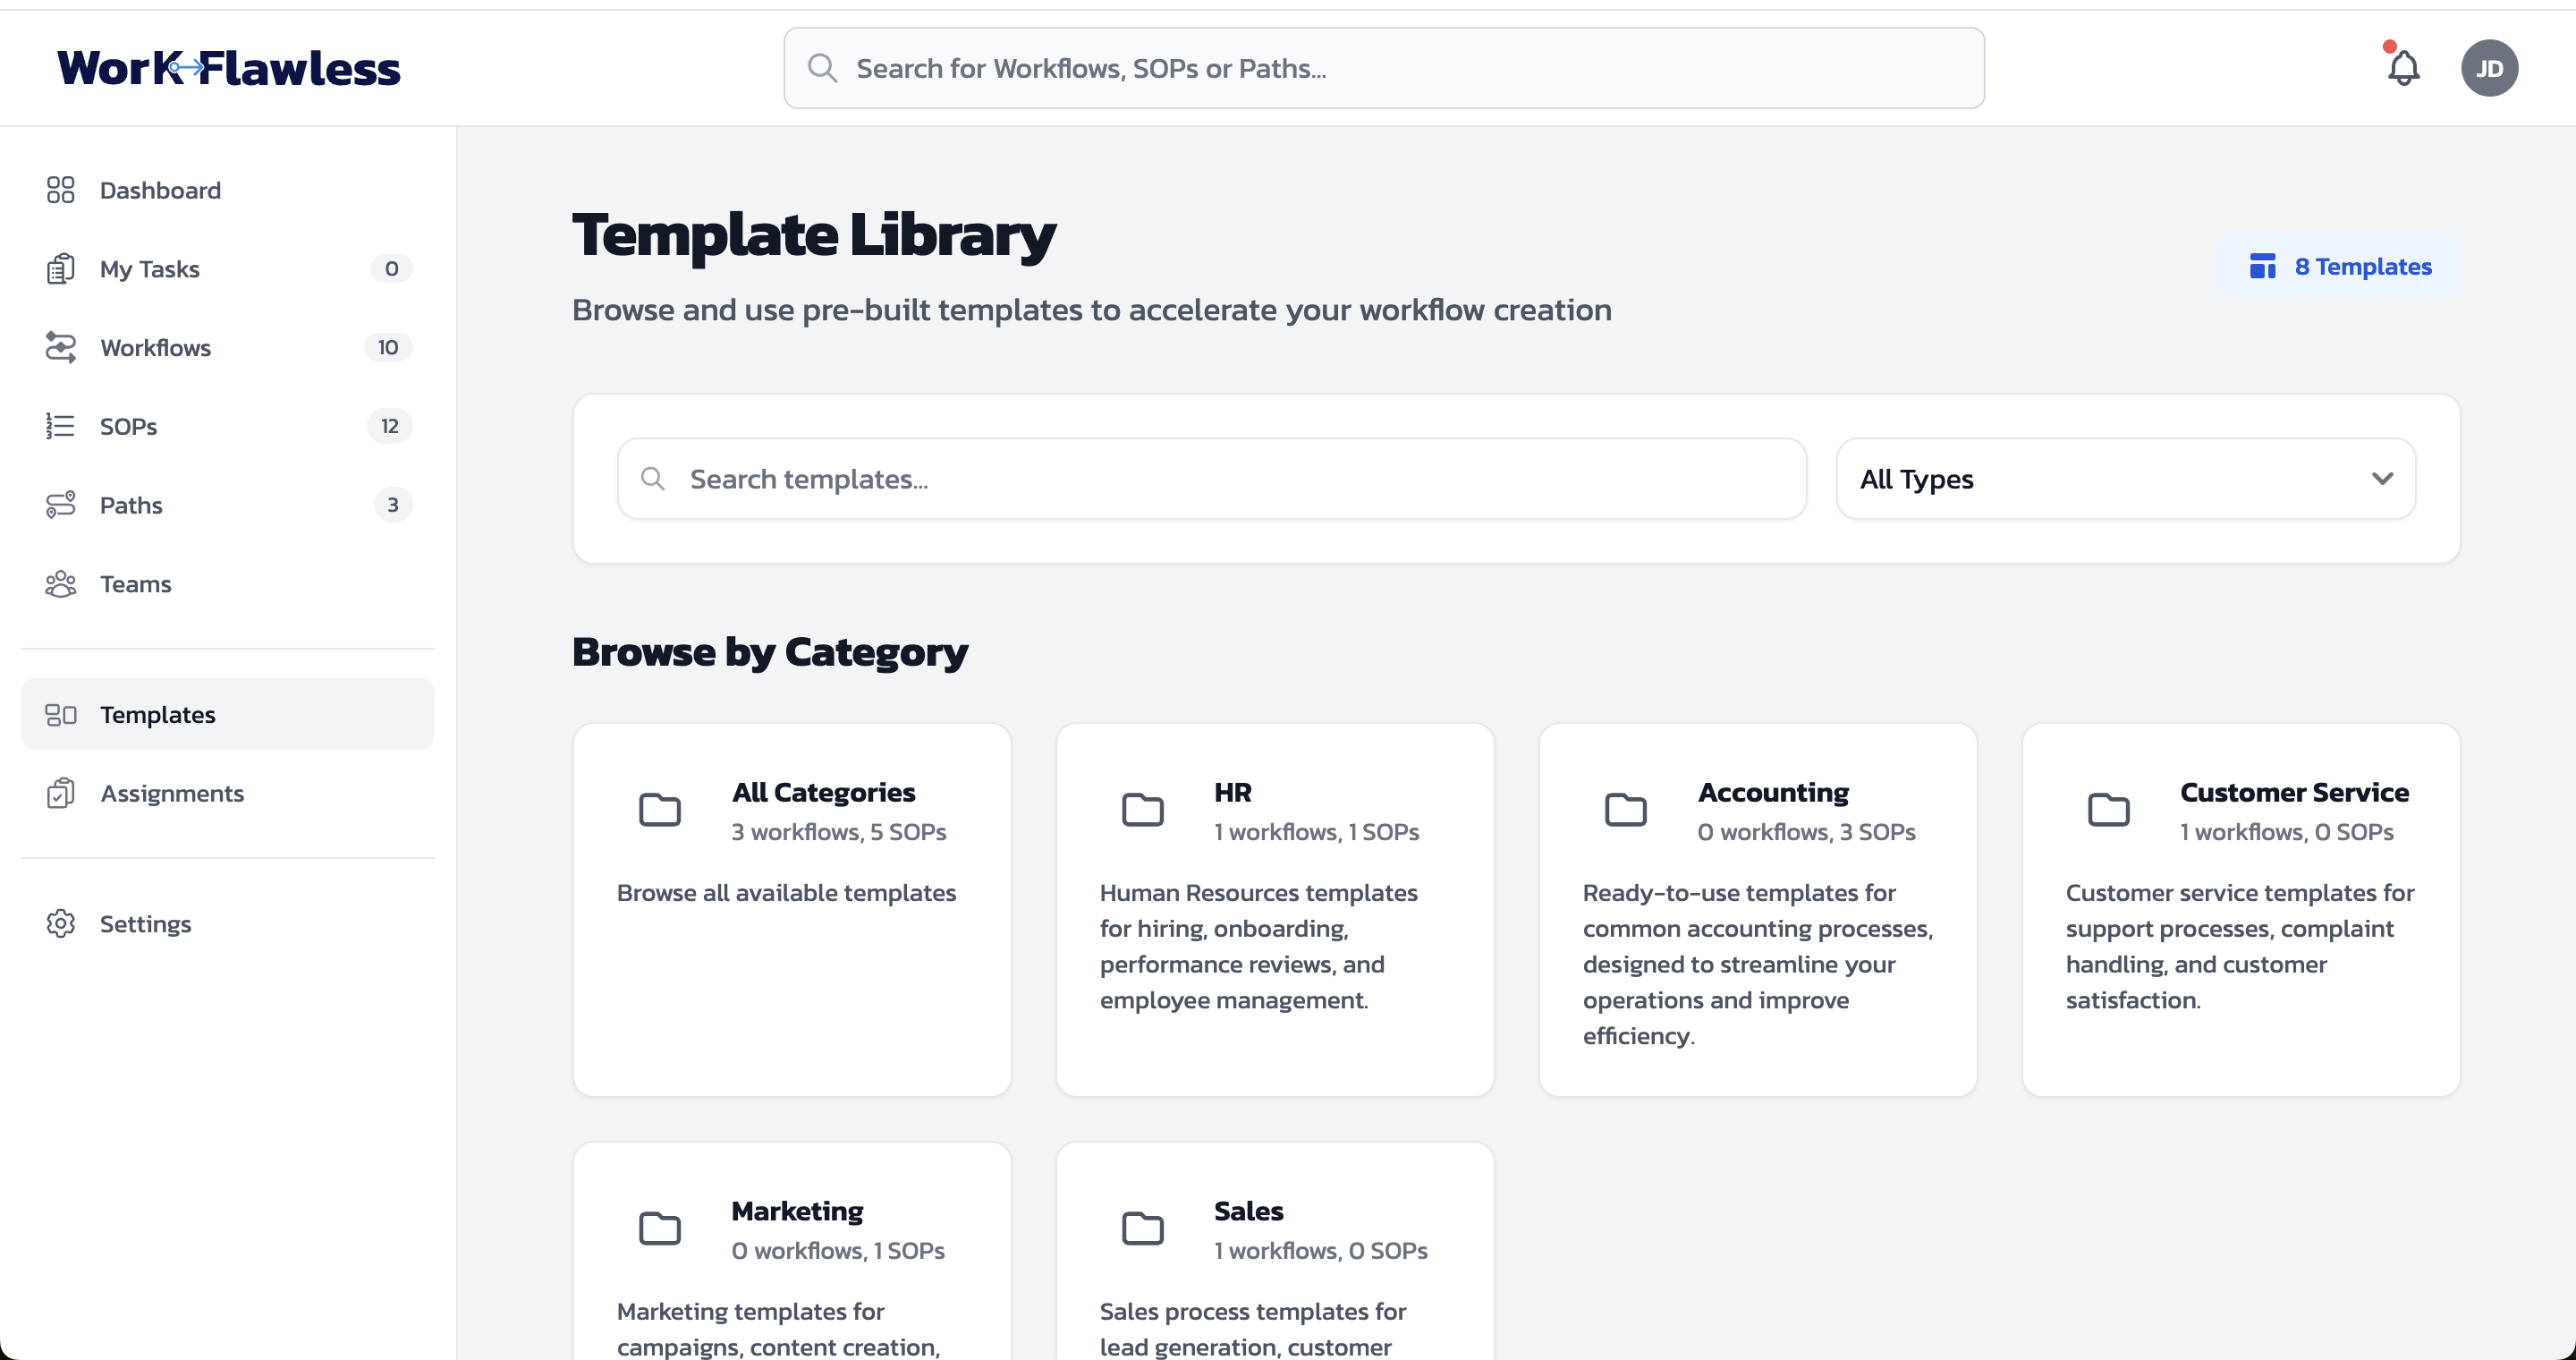Click the Workflows icon in sidebar
The image size is (2576, 1360).
61,347
